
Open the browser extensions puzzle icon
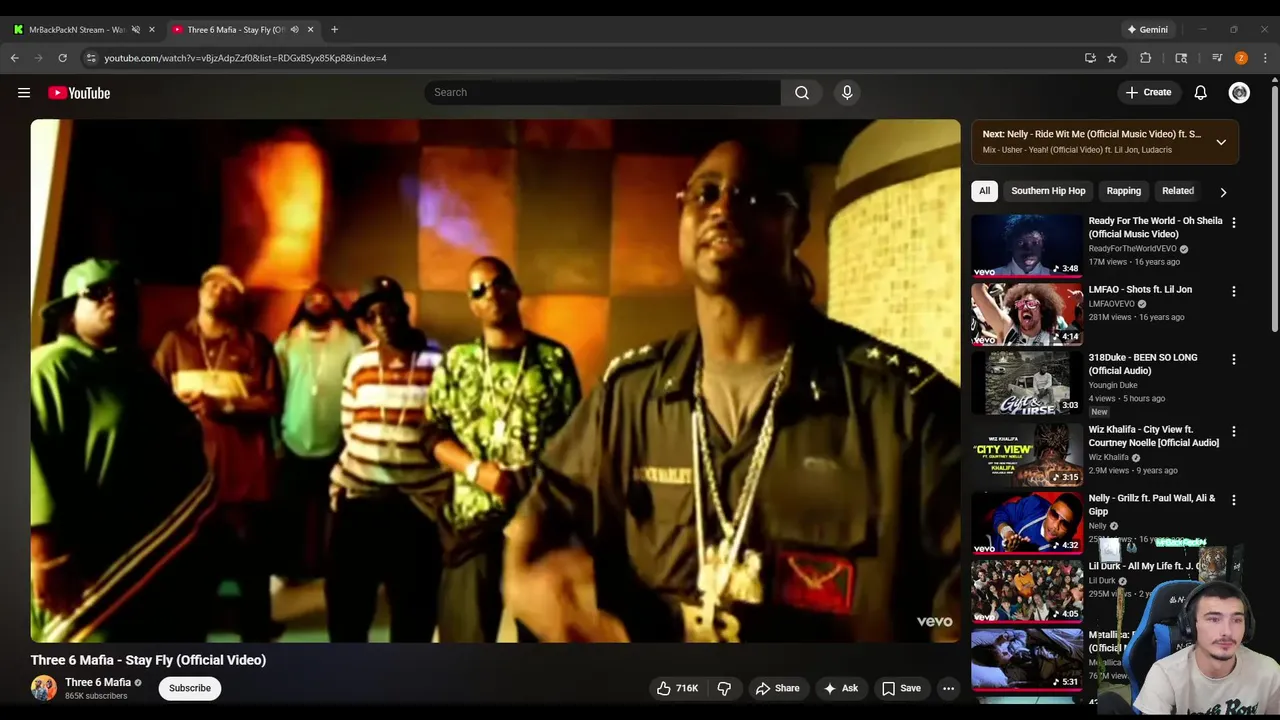1146,58
